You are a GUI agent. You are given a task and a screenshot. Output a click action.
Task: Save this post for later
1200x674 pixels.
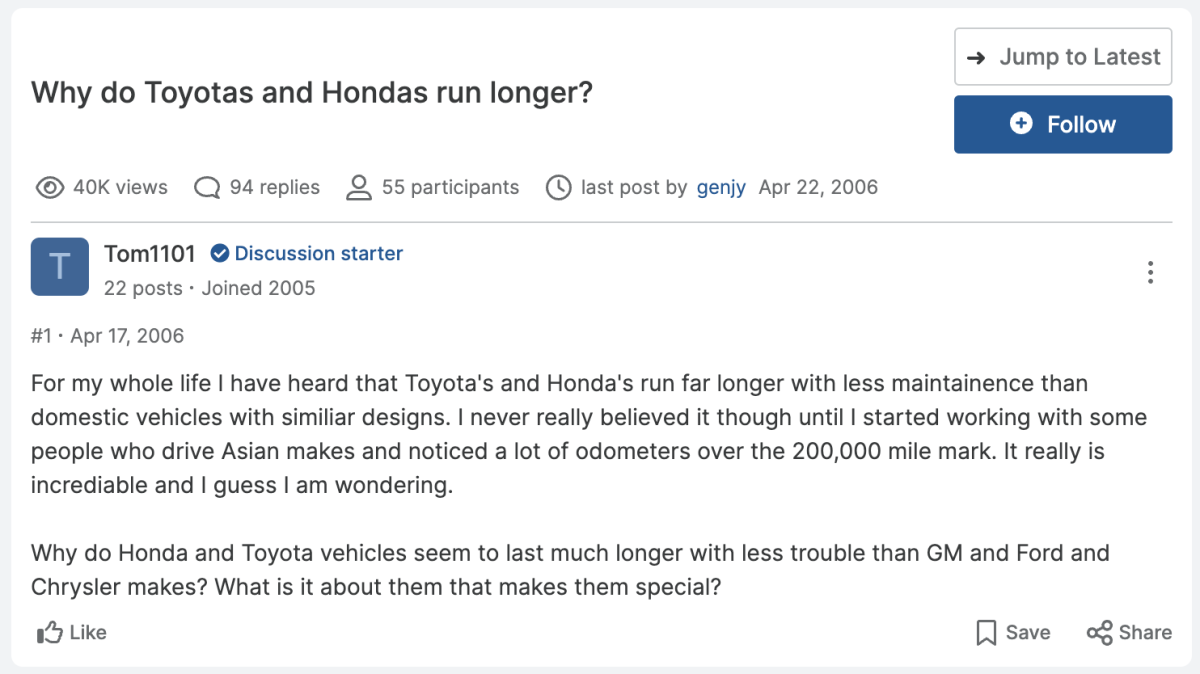[1012, 632]
